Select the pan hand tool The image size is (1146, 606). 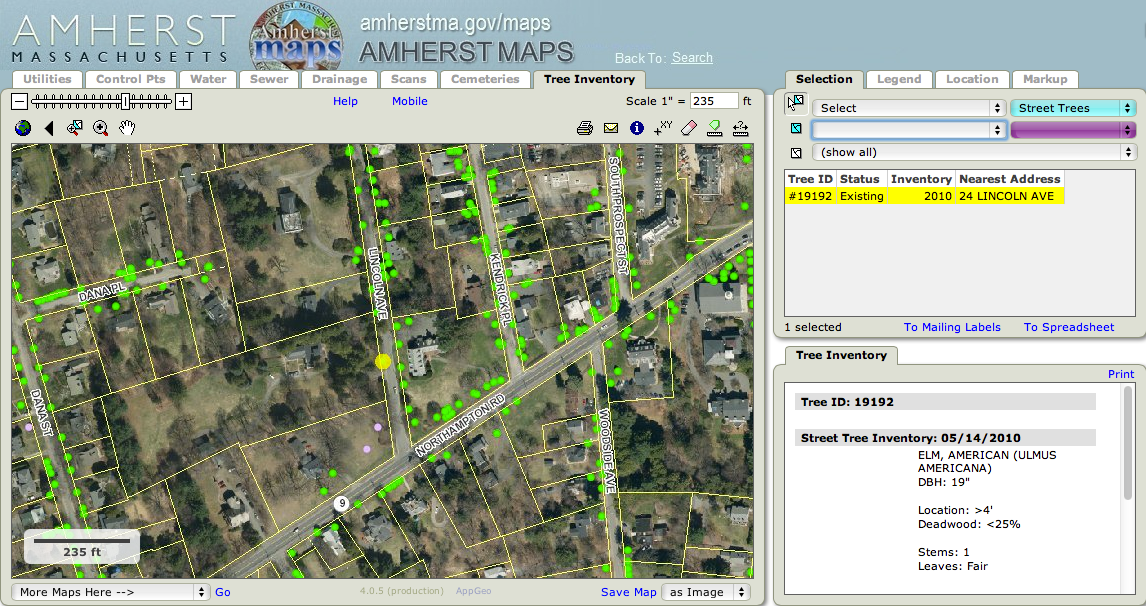click(127, 128)
